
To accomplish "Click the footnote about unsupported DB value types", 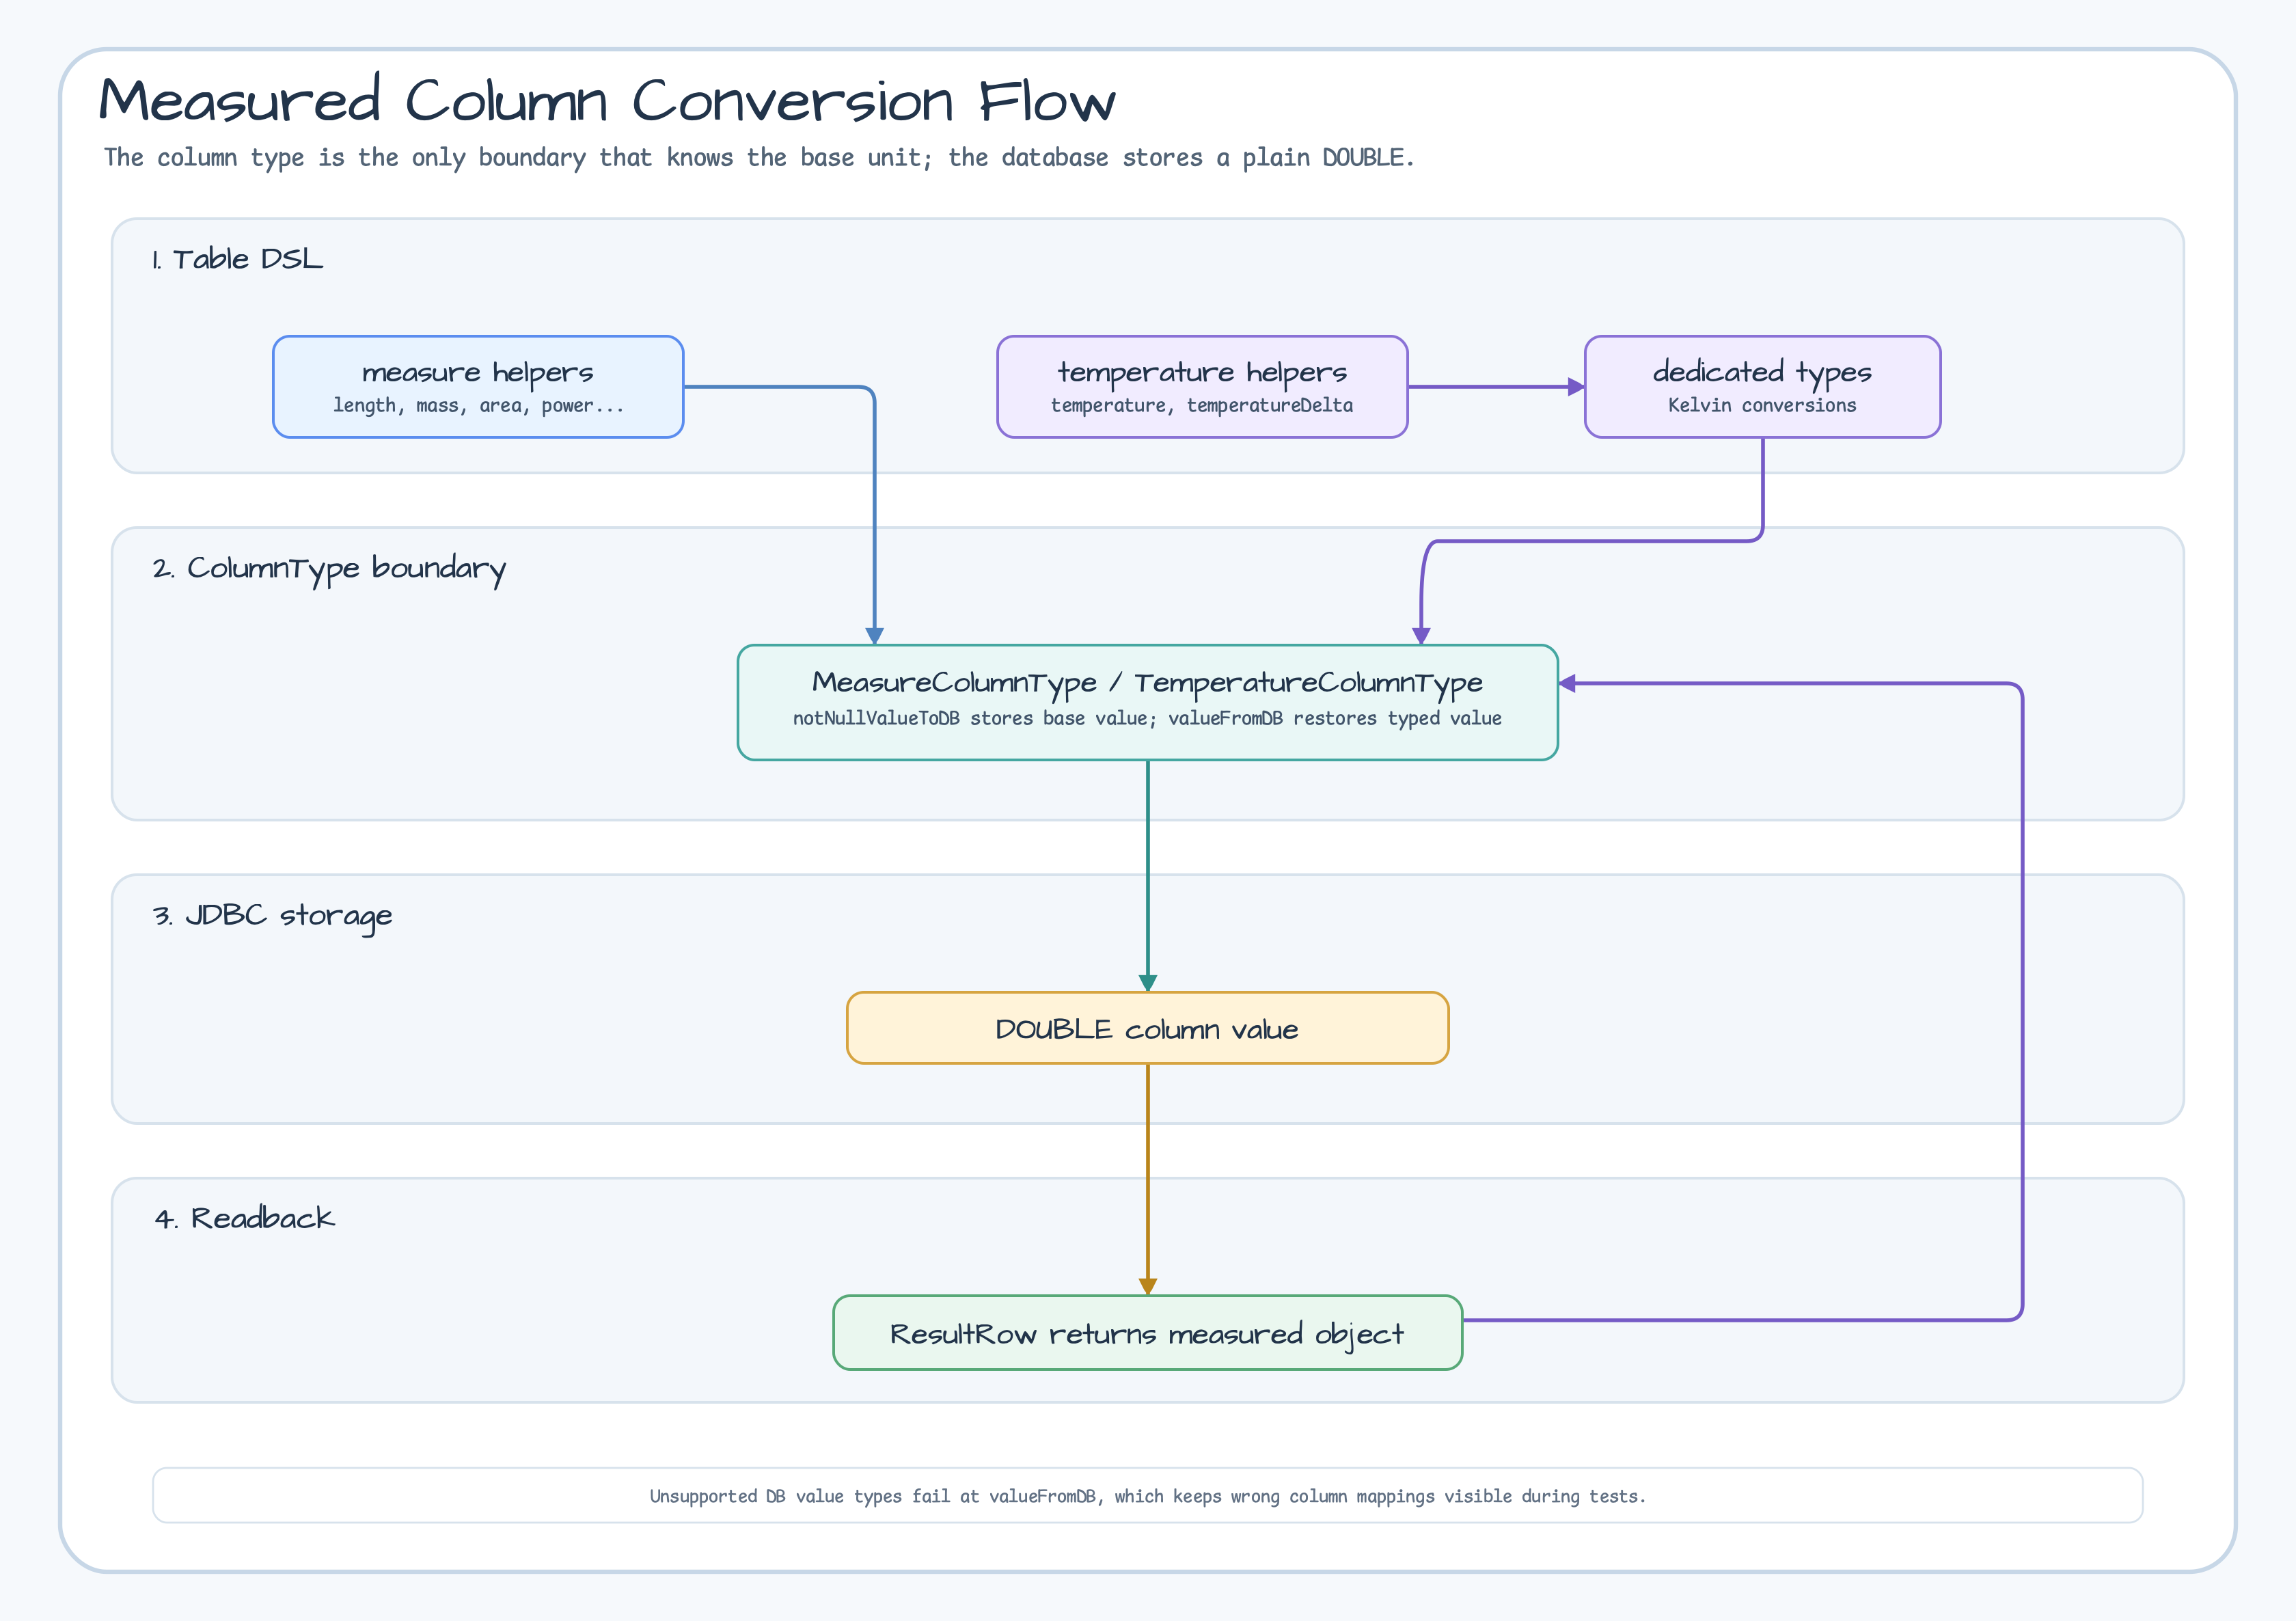I will [1147, 1496].
